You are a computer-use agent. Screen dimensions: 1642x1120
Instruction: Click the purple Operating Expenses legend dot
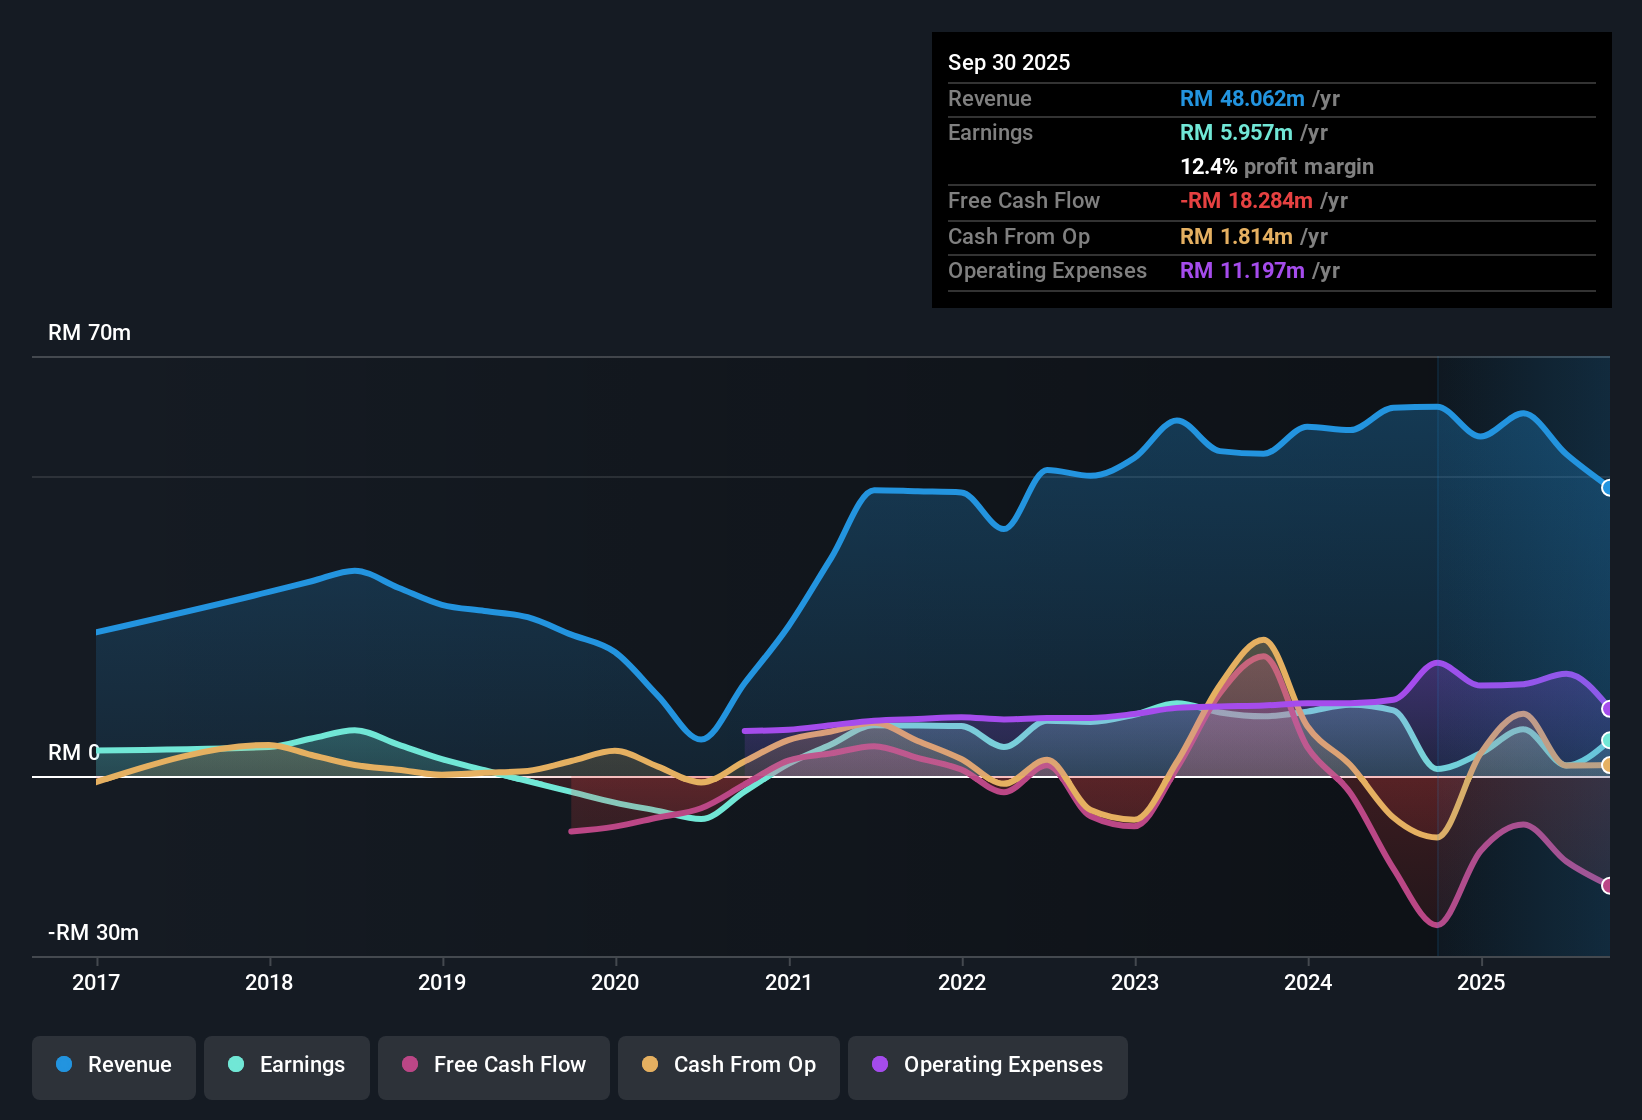878,1065
